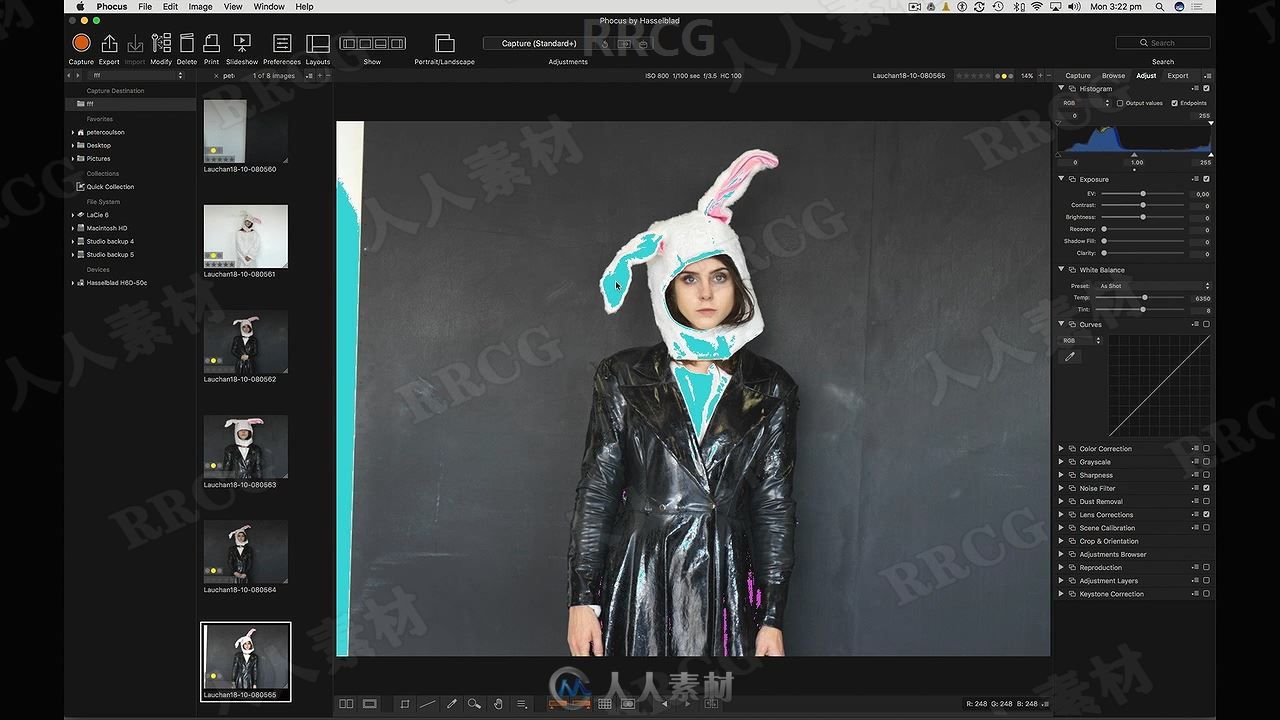
Task: Collapse the Histogram section
Action: (x=1061, y=88)
